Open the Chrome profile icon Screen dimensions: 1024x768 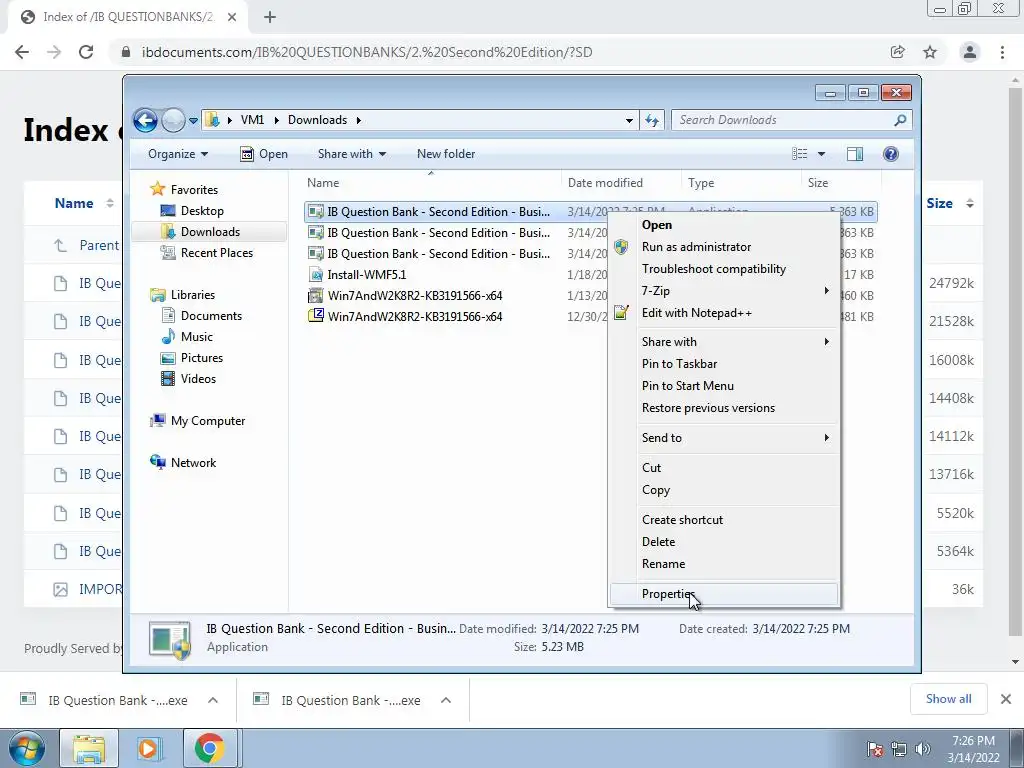pos(970,52)
